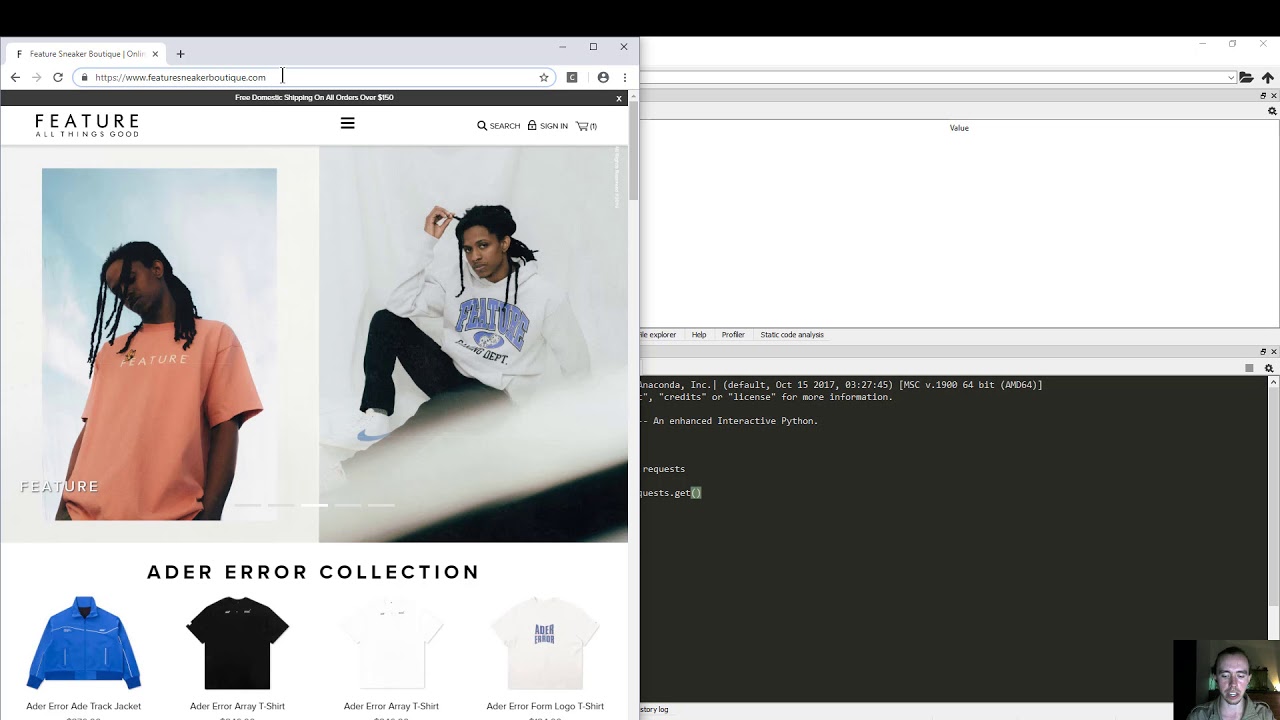Click Spyder's up-arrow parent directory icon
1280x720 pixels.
point(1267,77)
